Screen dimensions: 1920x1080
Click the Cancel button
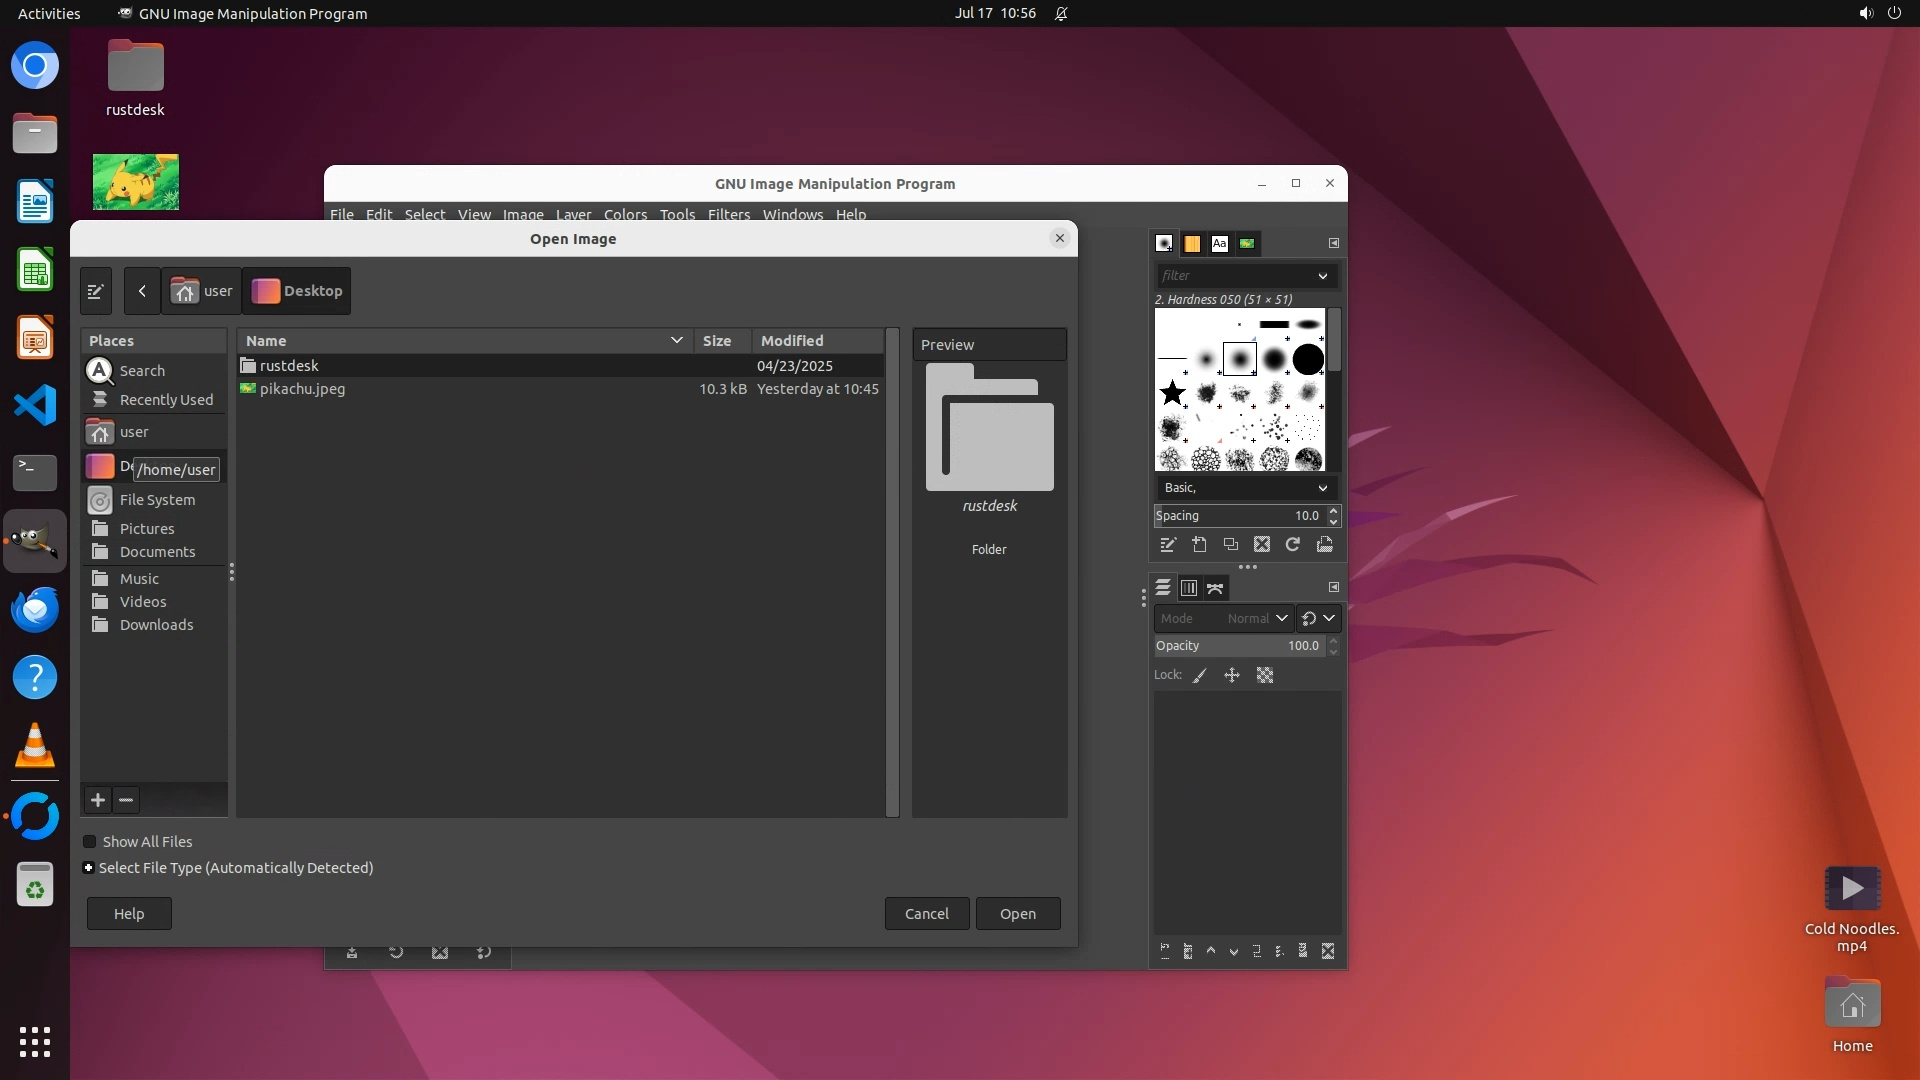click(926, 914)
